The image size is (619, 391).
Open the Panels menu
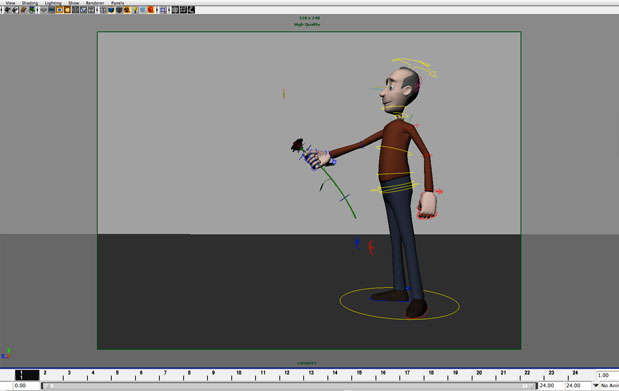click(x=118, y=3)
